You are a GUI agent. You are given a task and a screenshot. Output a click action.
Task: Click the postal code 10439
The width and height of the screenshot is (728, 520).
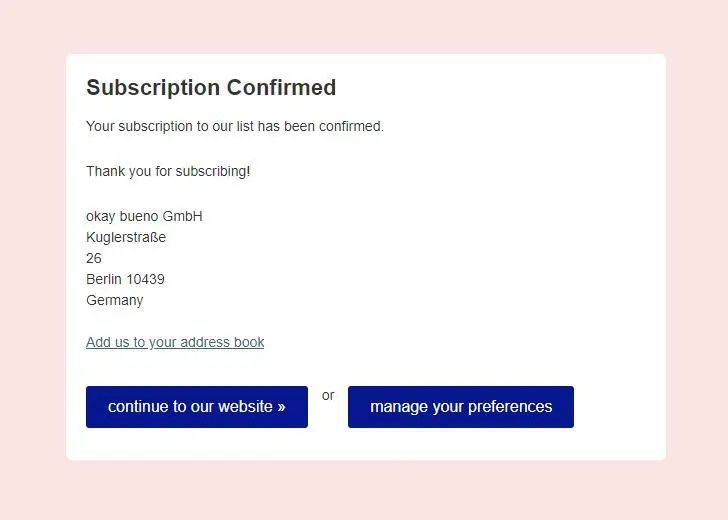click(145, 279)
